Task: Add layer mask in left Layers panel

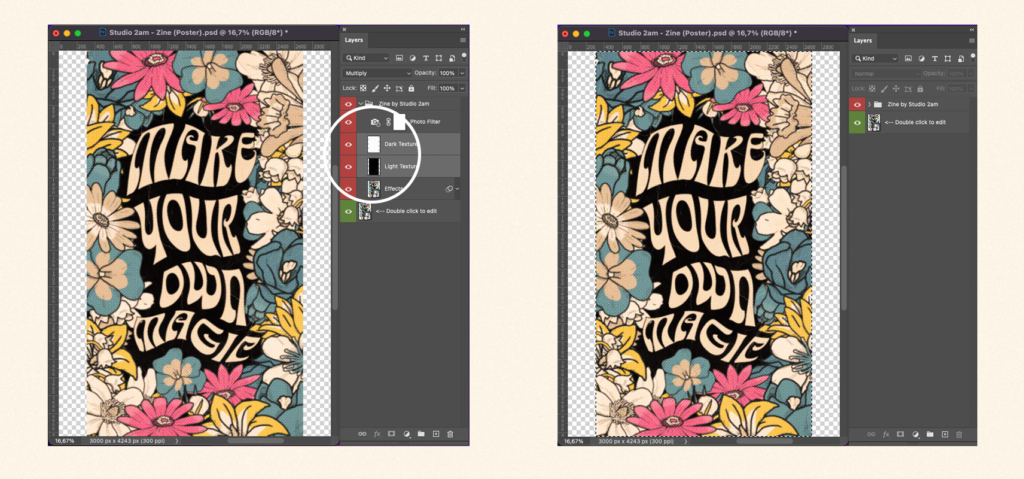Action: 392,434
